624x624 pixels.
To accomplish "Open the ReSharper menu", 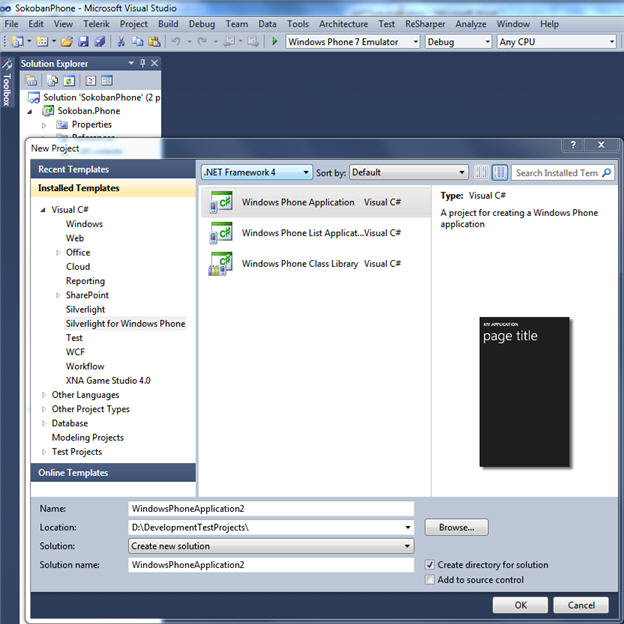I will [425, 24].
